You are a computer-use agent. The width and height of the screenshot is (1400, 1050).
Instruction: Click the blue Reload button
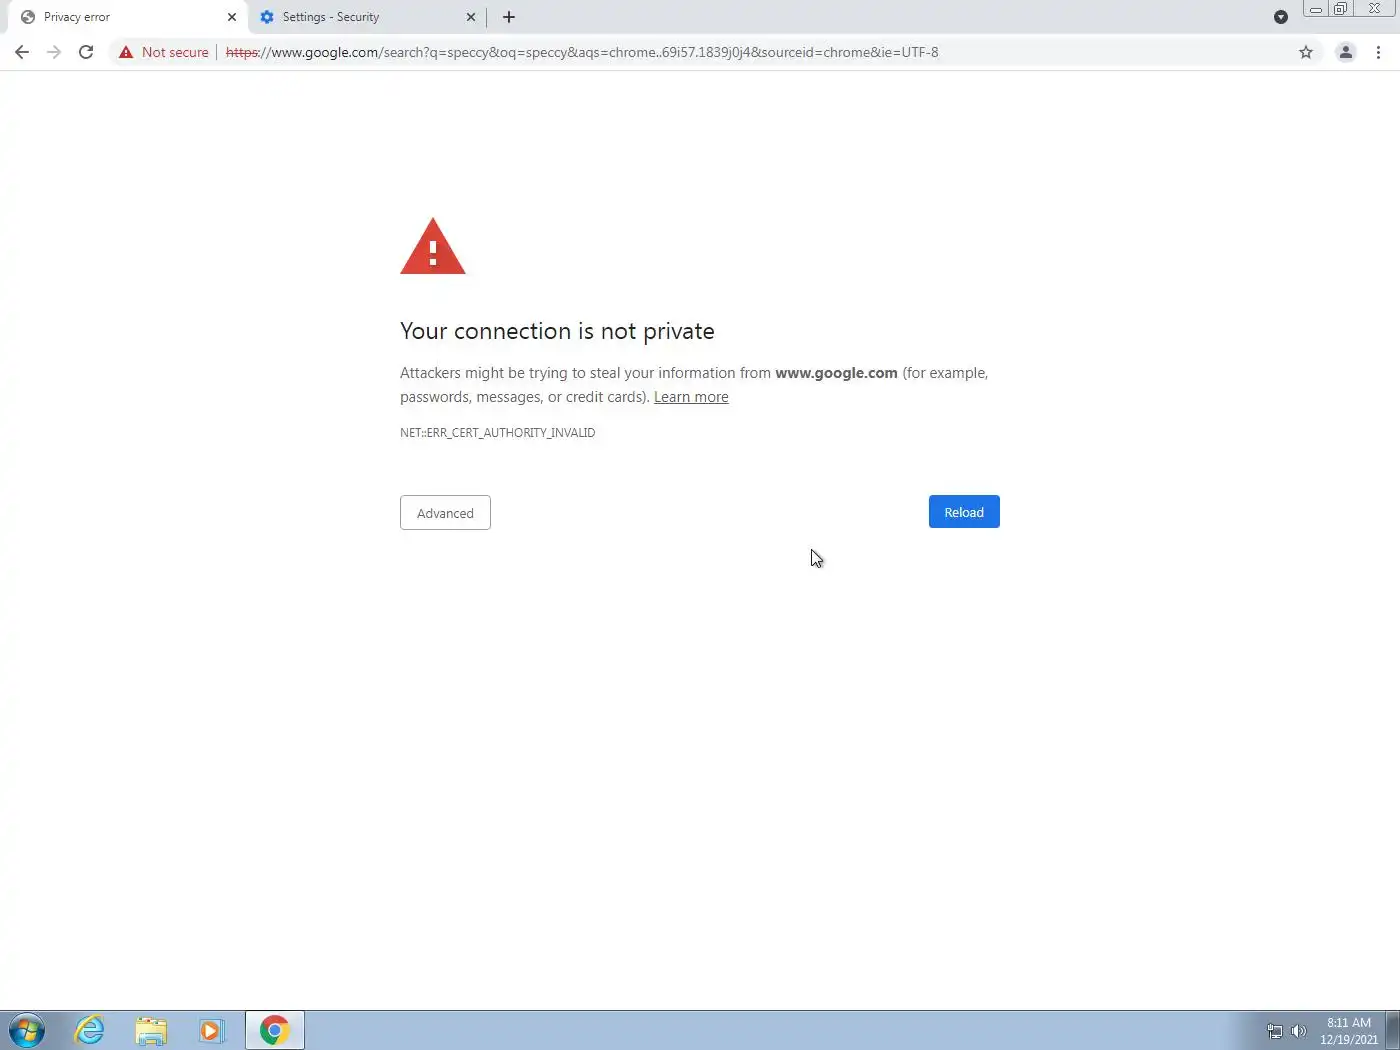pyautogui.click(x=964, y=512)
